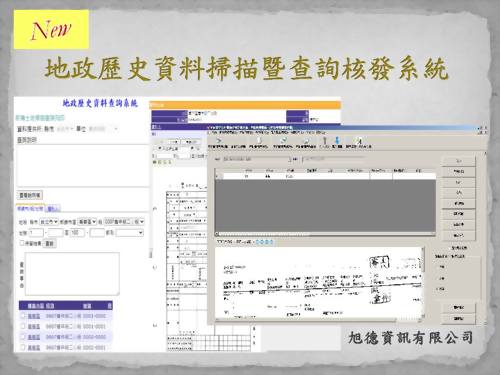
Task: Open the combo box above the front window grid
Action: click(257, 159)
